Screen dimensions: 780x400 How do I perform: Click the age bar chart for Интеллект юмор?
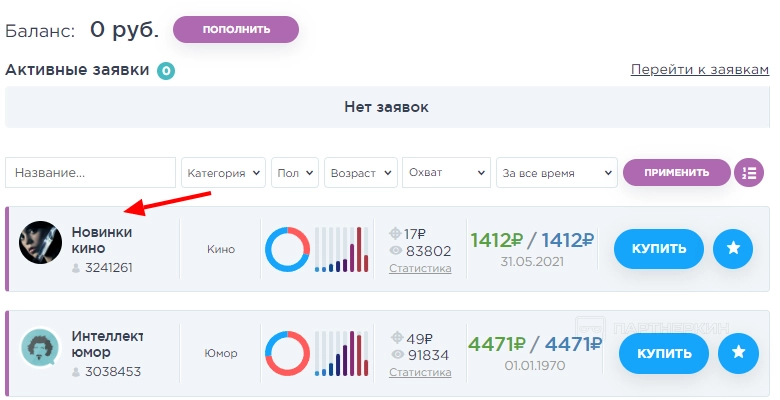coord(341,353)
